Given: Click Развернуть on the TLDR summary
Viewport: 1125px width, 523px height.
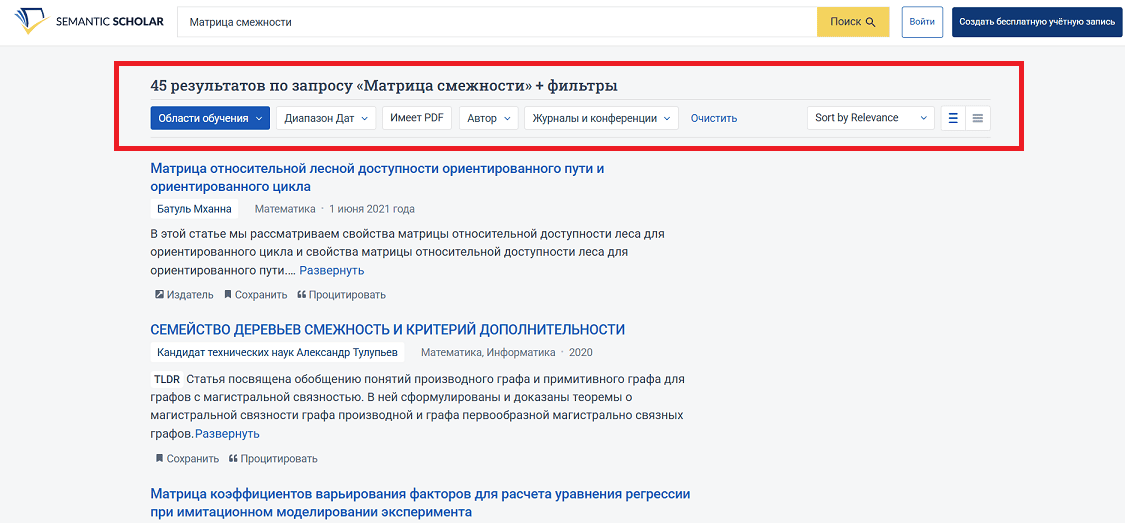Looking at the screenshot, I should coord(227,434).
